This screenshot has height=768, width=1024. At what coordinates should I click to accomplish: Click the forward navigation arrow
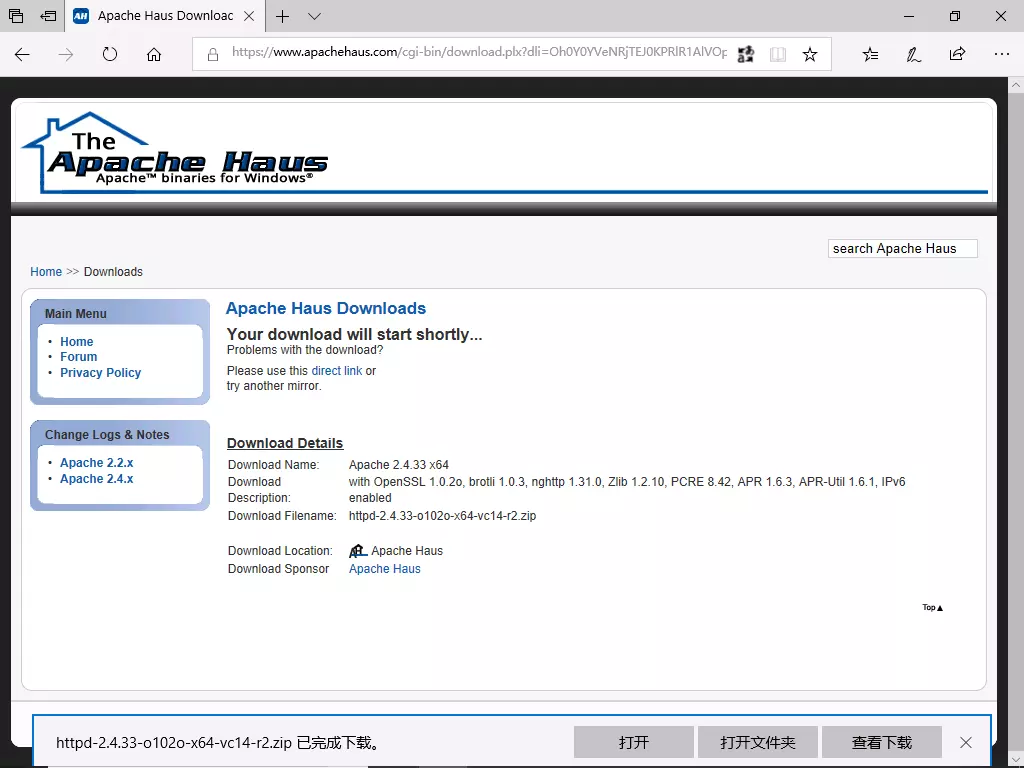[x=66, y=54]
